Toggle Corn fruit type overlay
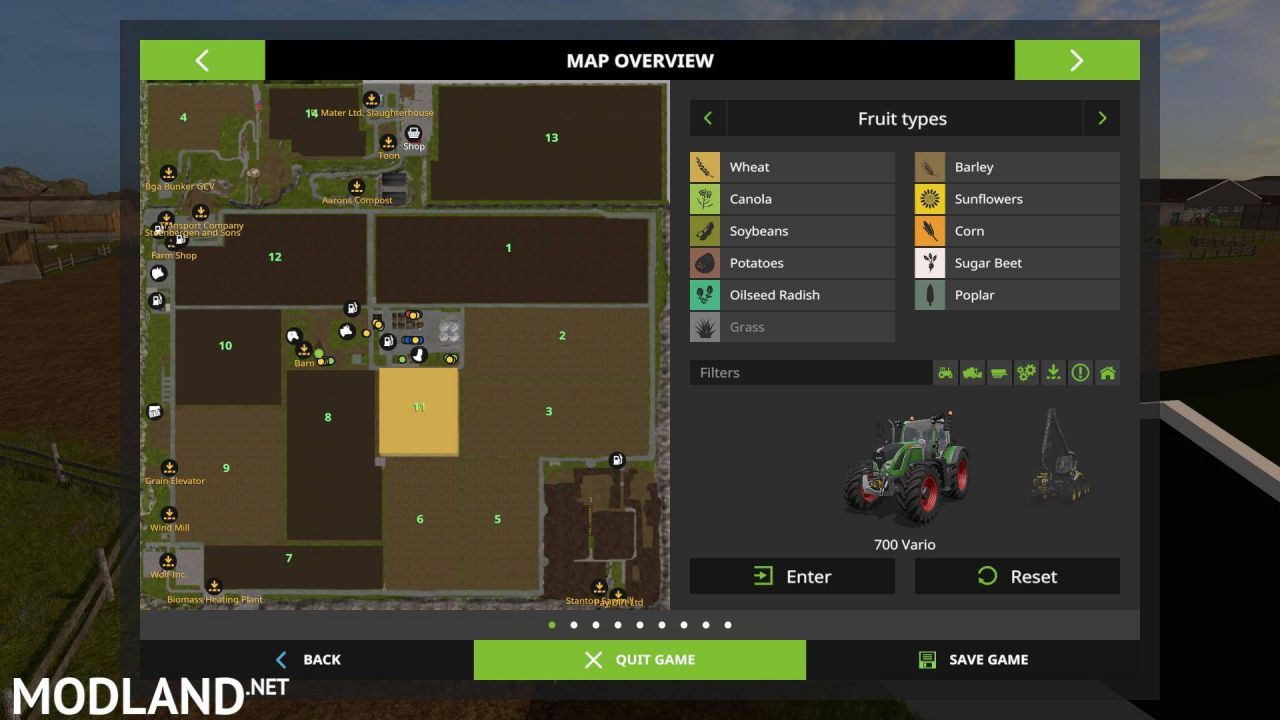Screen dimensions: 1280x720 click(x=1017, y=231)
